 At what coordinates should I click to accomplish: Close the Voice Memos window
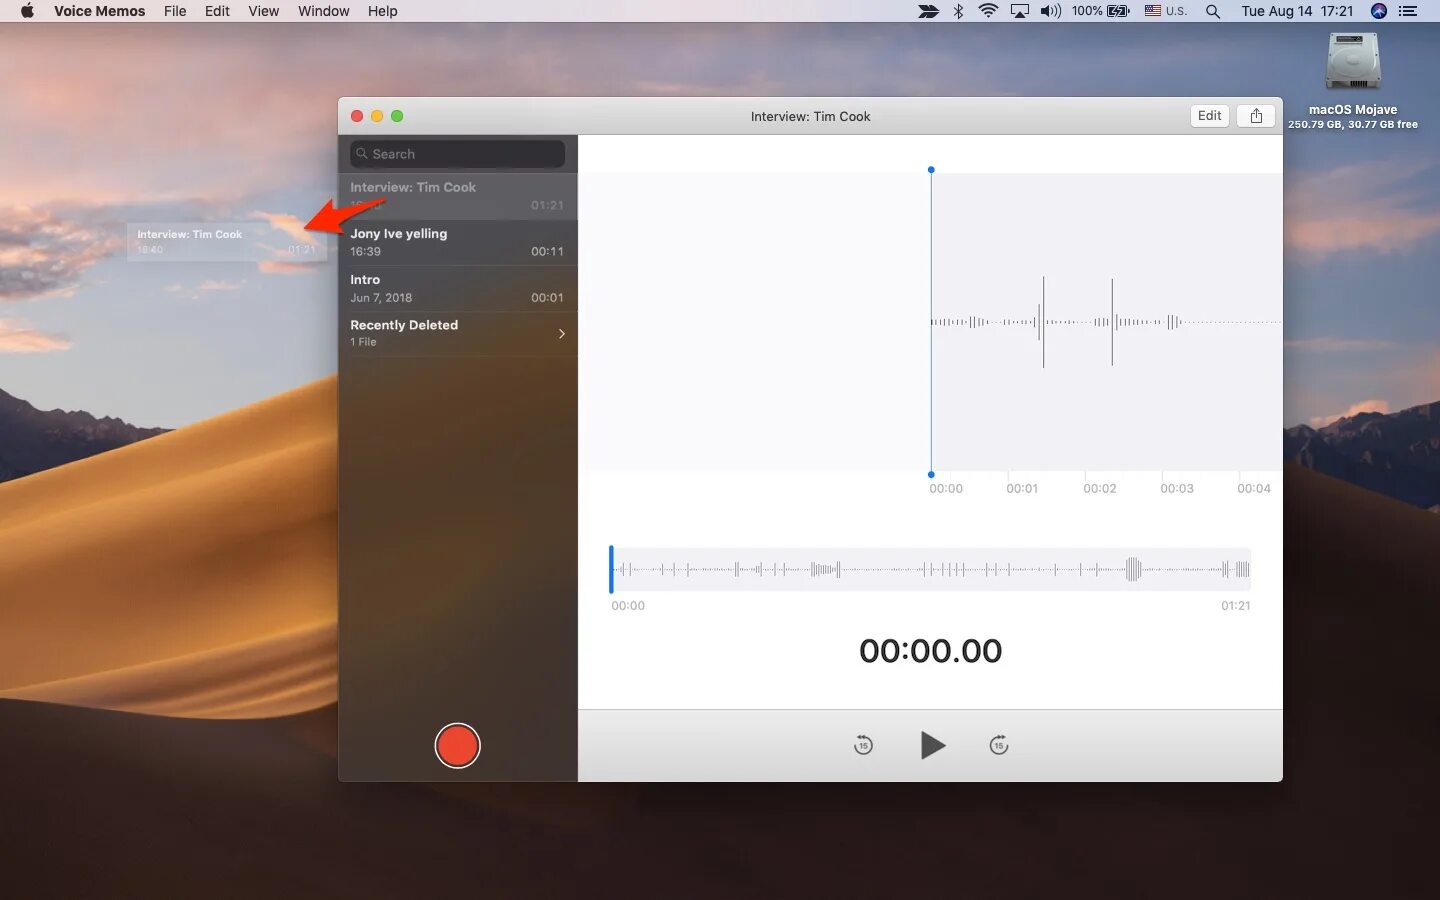pyautogui.click(x=357, y=116)
